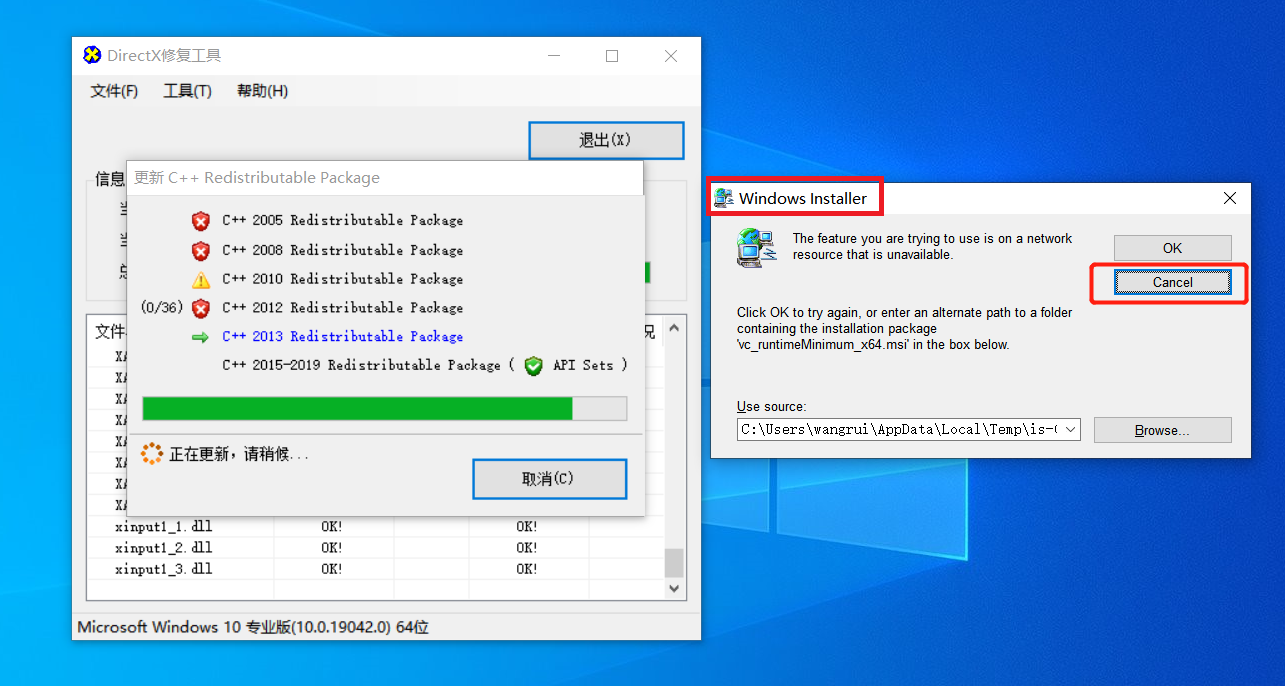Click the C++ 2005 Redistributable Package text
The width and height of the screenshot is (1285, 686).
(x=343, y=220)
